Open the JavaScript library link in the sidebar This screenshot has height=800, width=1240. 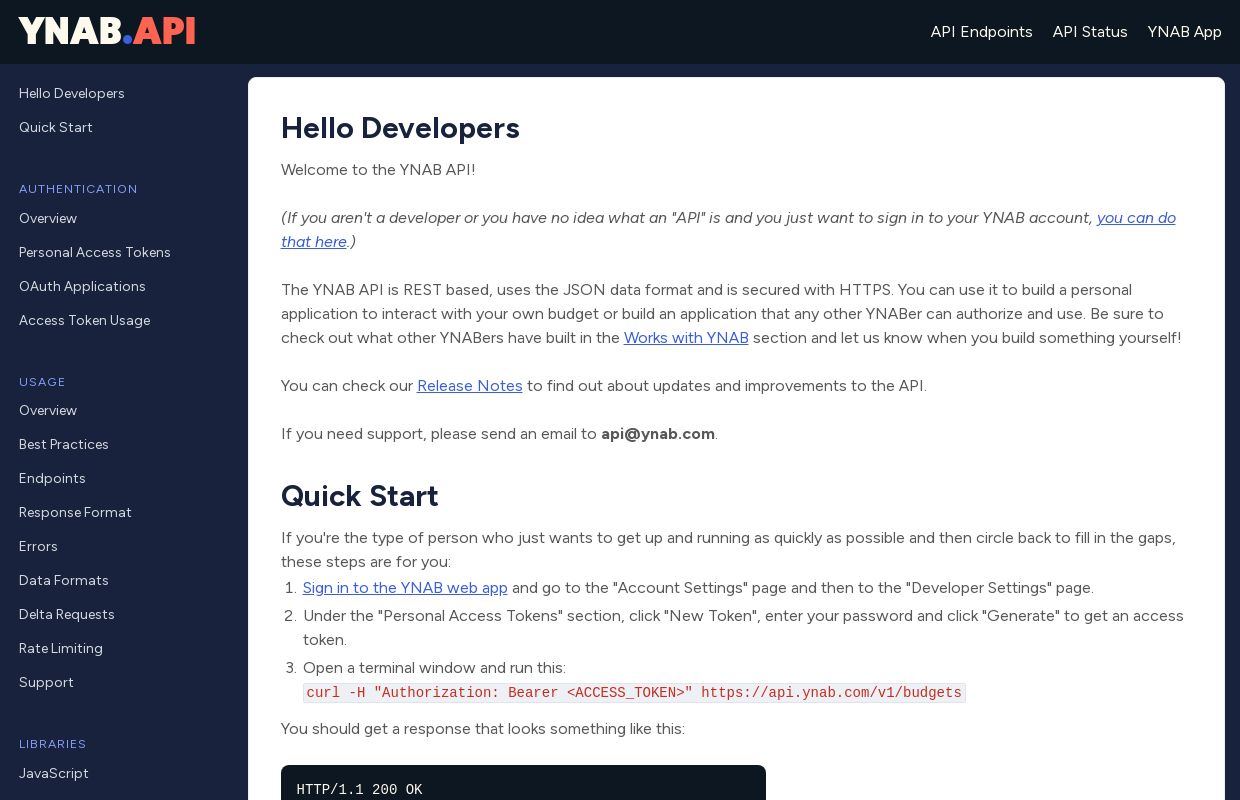[x=54, y=774]
